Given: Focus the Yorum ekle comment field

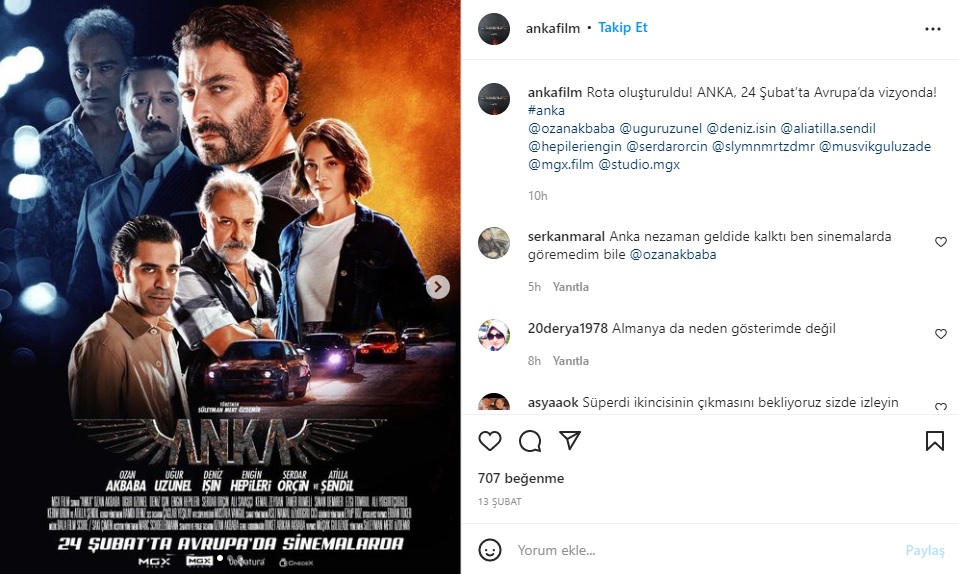Looking at the screenshot, I should point(703,550).
